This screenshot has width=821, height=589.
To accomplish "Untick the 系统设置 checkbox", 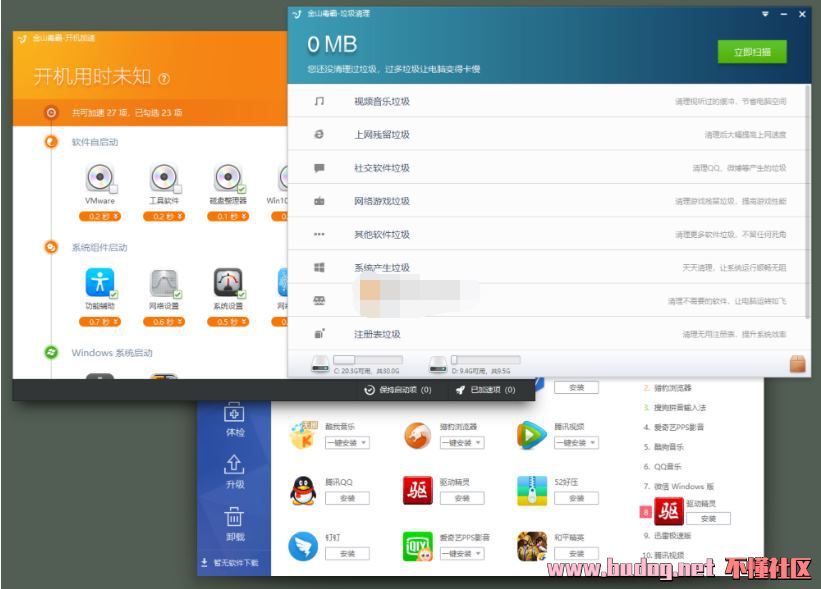I will tap(241, 294).
